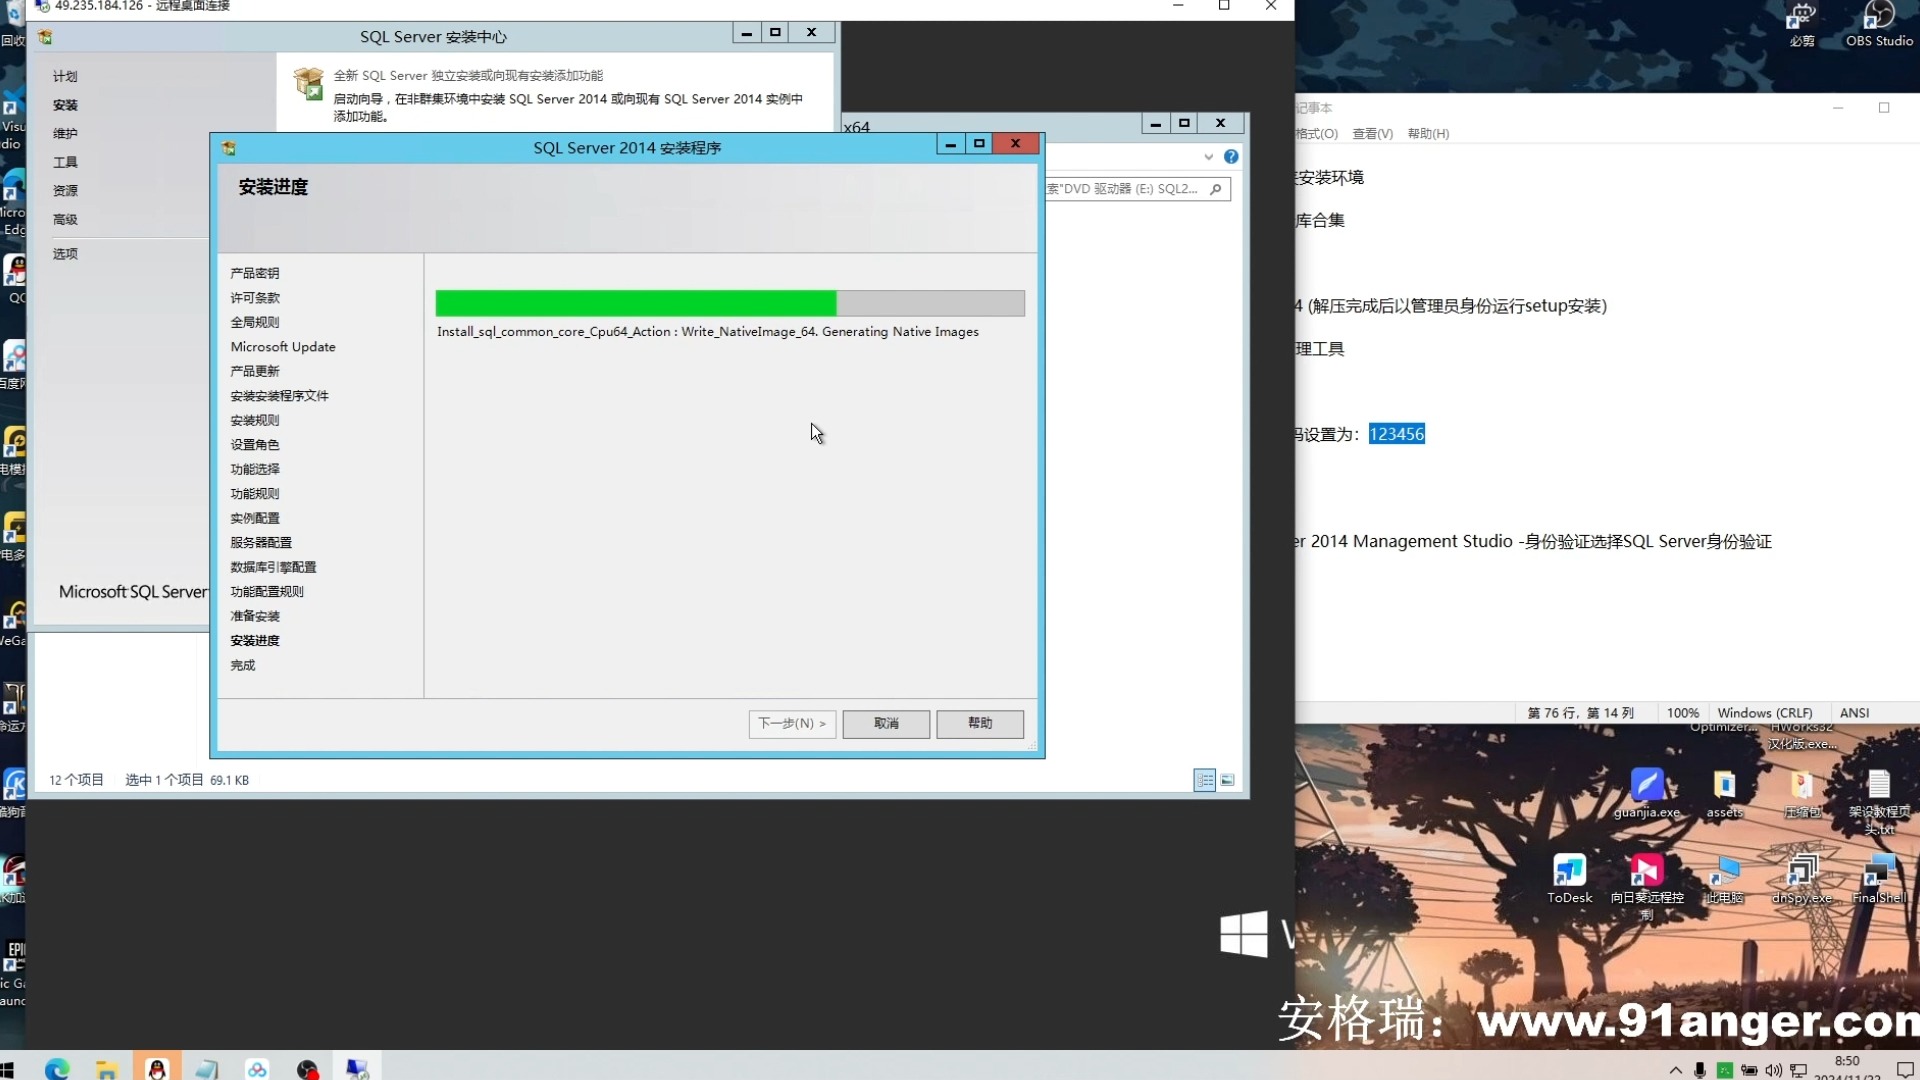Viewport: 1920px width, 1080px height.
Task: Show hidden system tray icons
Action: (x=1676, y=1070)
